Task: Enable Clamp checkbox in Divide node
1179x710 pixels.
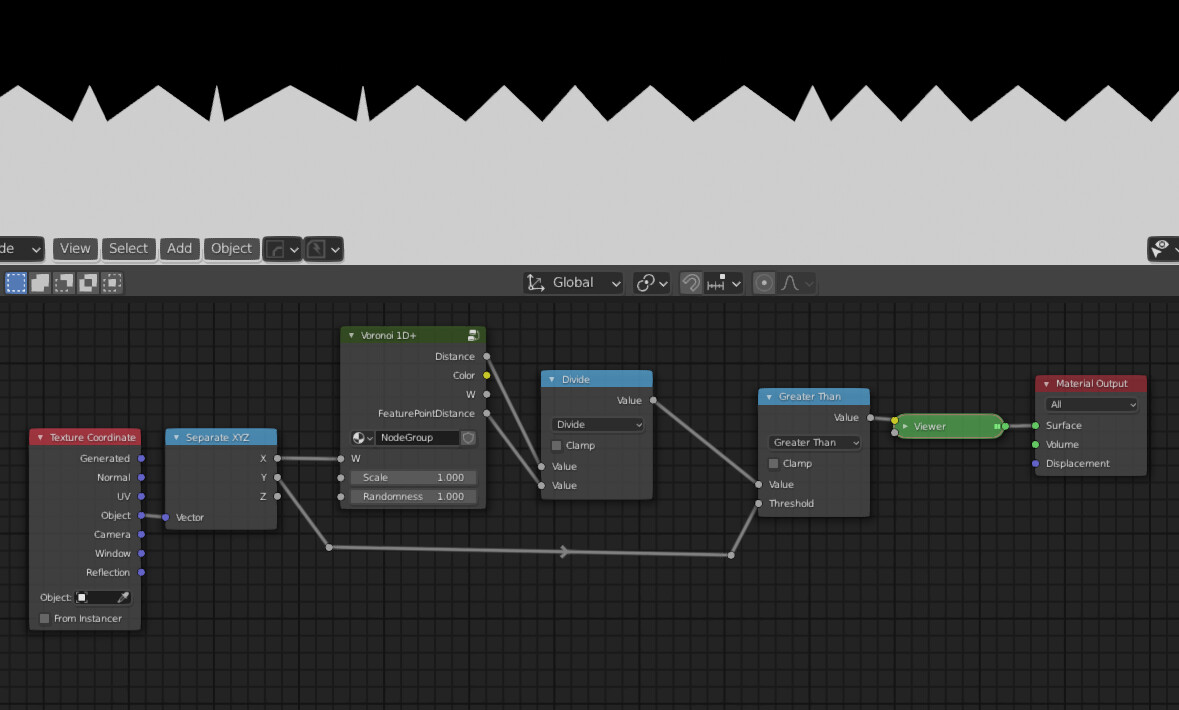Action: tap(556, 445)
